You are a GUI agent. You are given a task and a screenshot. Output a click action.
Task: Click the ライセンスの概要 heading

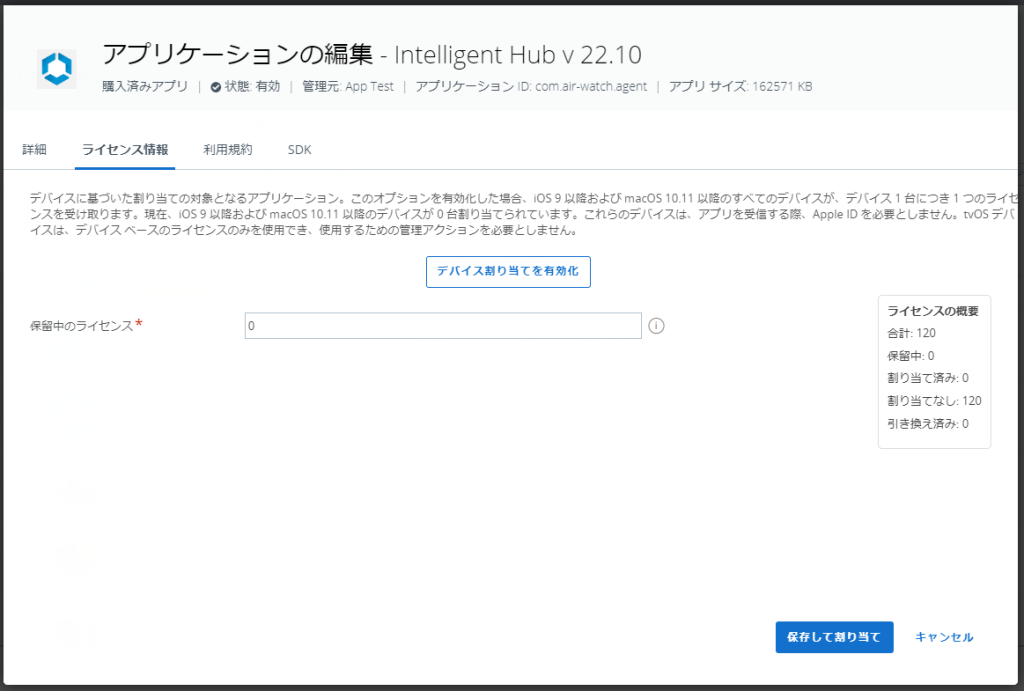[x=933, y=311]
